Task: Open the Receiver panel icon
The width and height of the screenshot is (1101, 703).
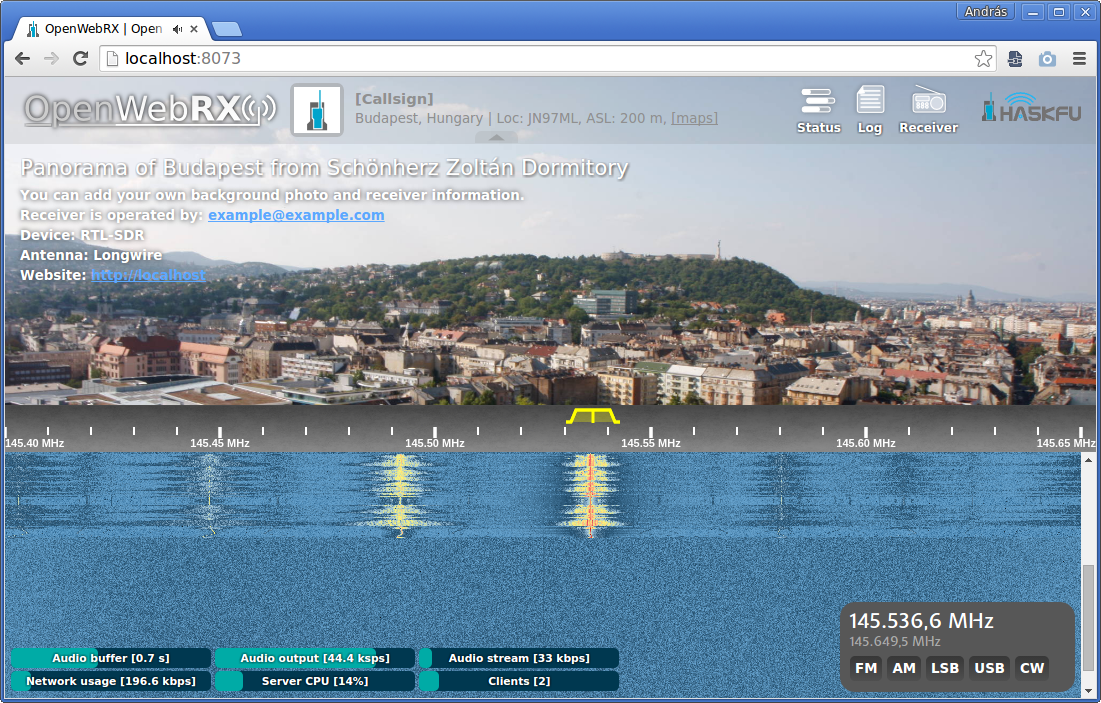Action: (x=928, y=110)
